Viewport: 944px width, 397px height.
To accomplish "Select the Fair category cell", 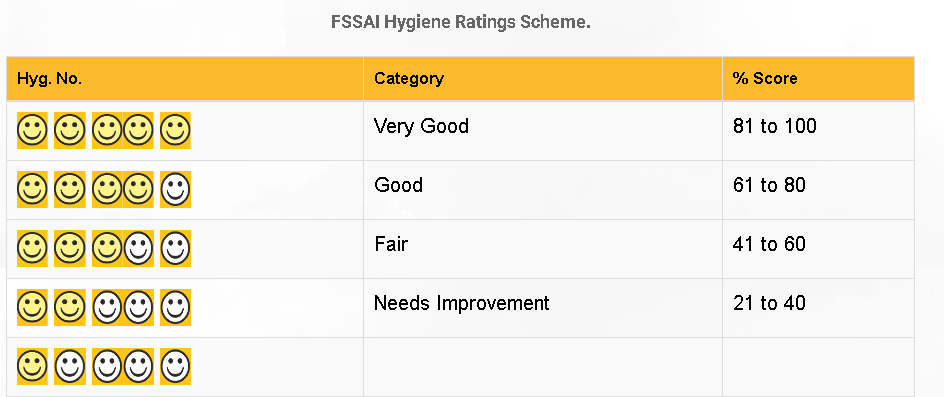I will click(542, 249).
